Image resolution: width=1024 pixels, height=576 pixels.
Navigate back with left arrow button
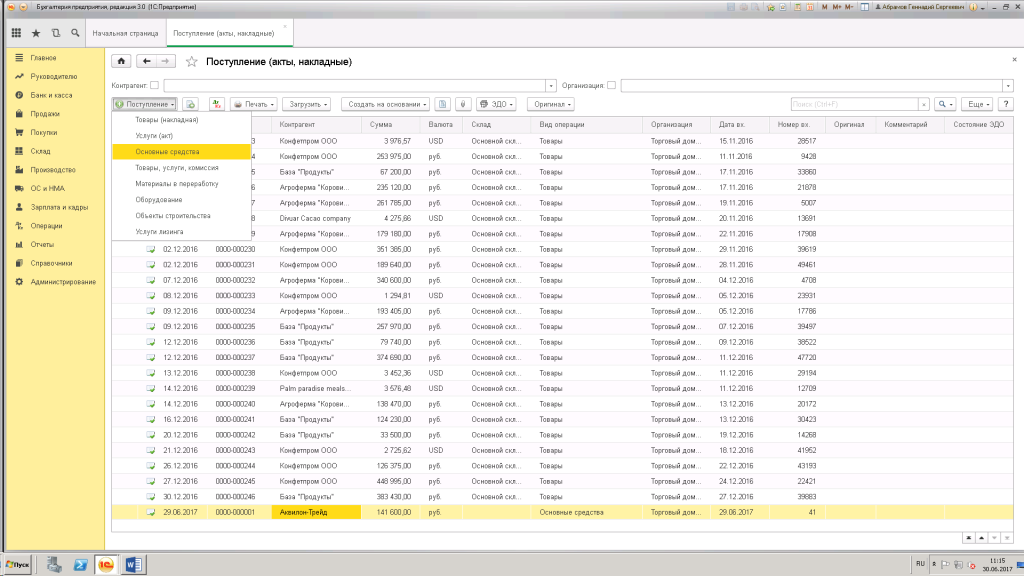146,61
